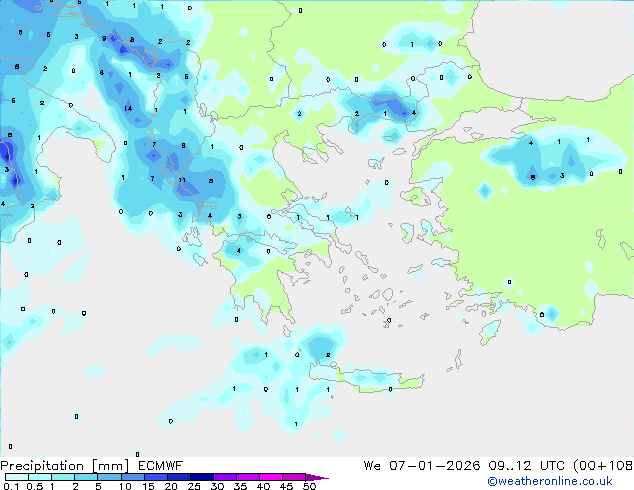Select the 25–30 mm dark navy legend box
The height and width of the screenshot is (490, 634).
click(202, 477)
